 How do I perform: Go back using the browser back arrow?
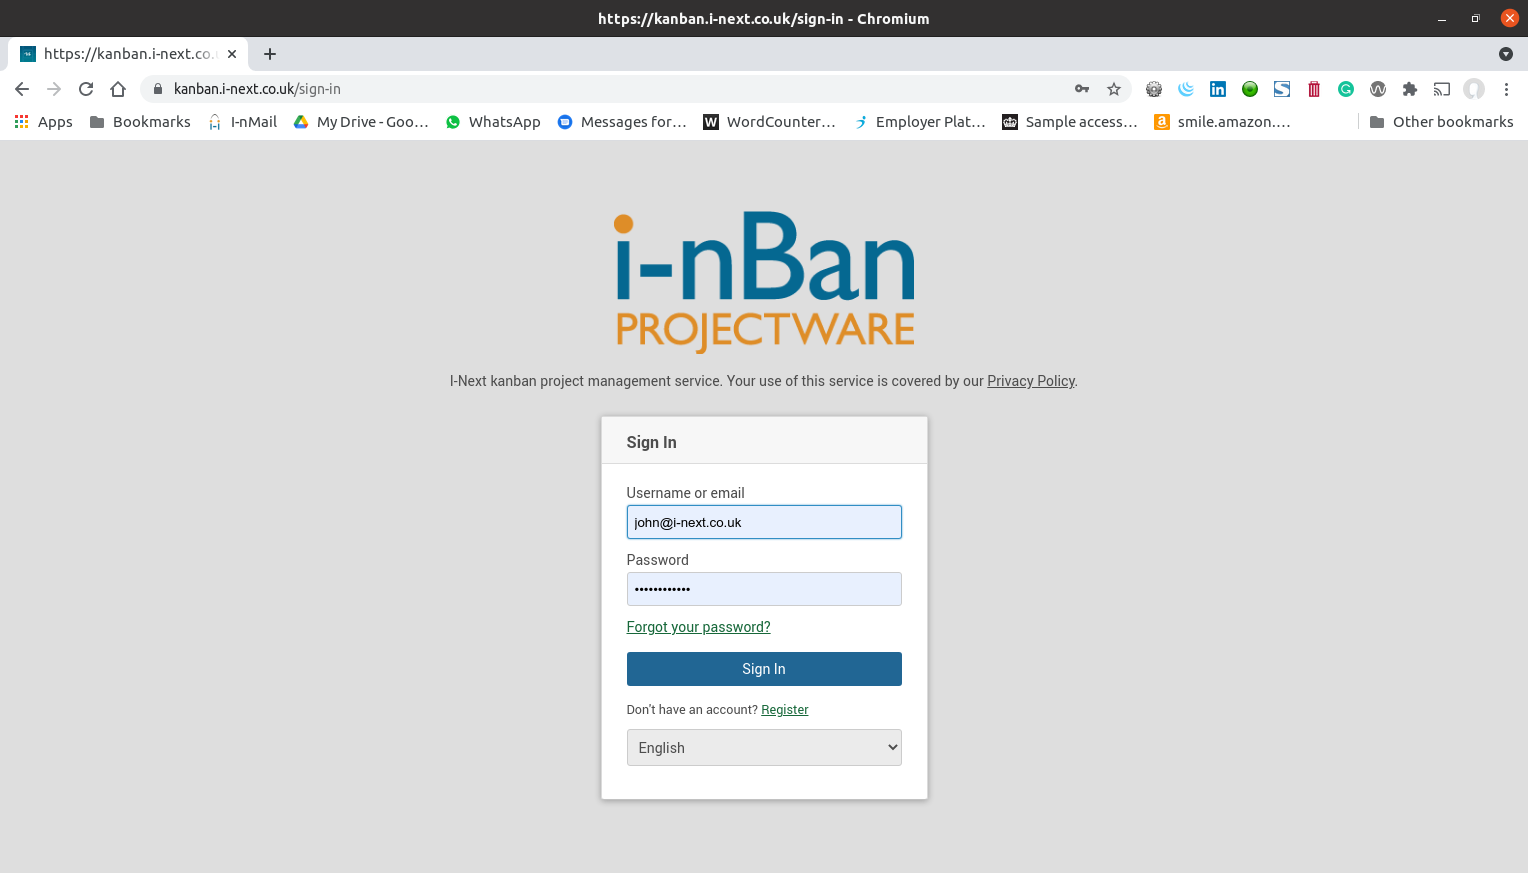22,89
